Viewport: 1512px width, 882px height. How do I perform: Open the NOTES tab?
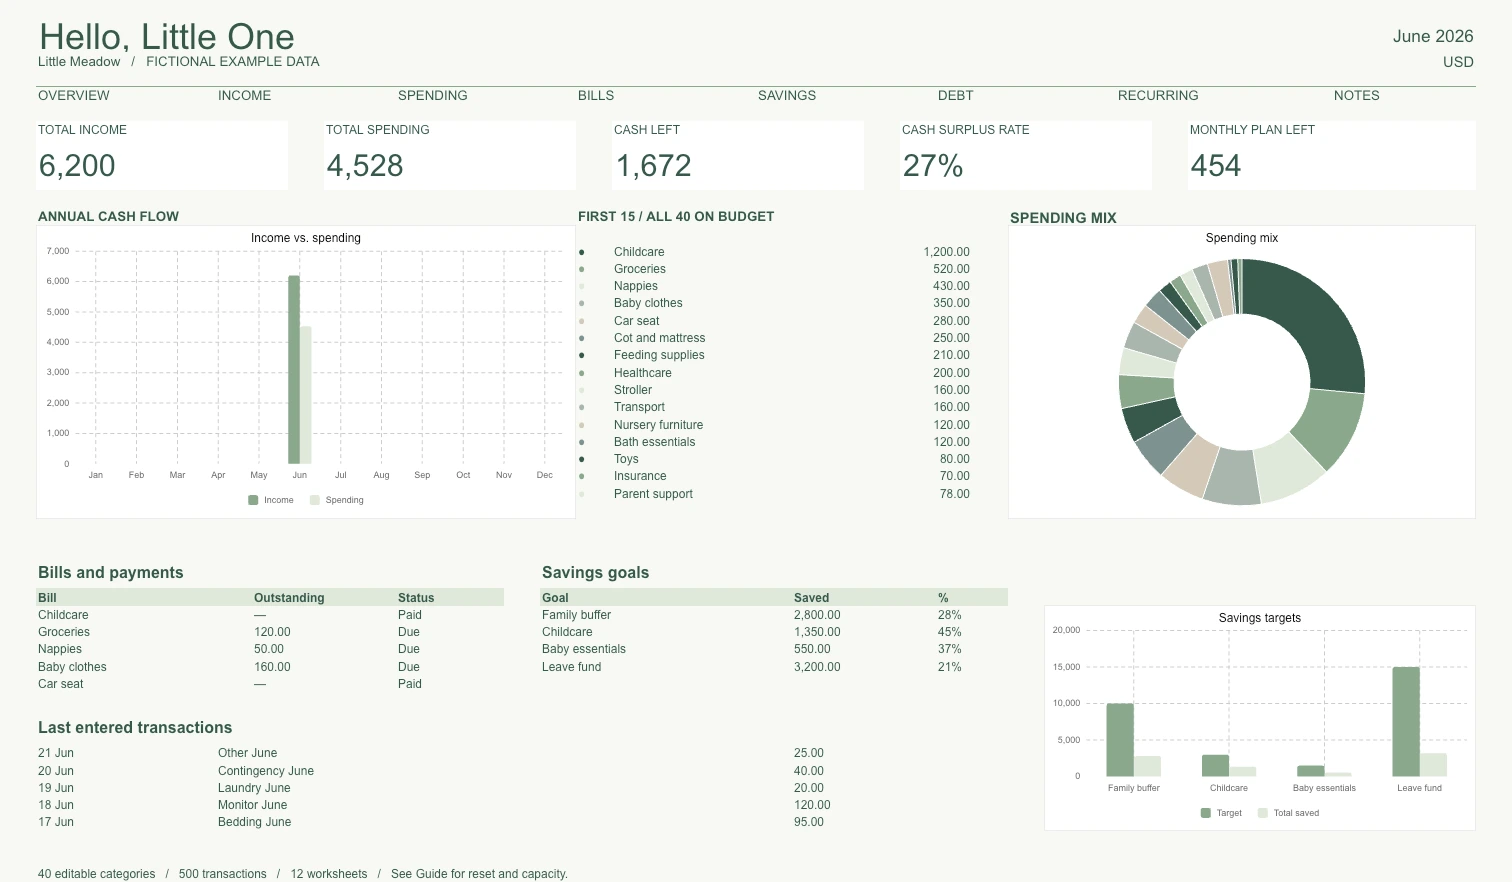[x=1357, y=96]
